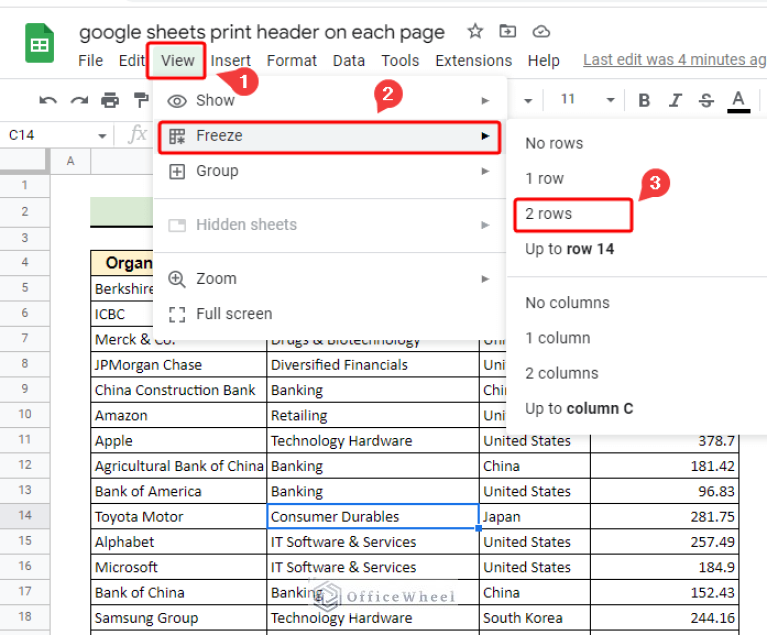
Task: Expand the Show submenu
Action: point(329,100)
